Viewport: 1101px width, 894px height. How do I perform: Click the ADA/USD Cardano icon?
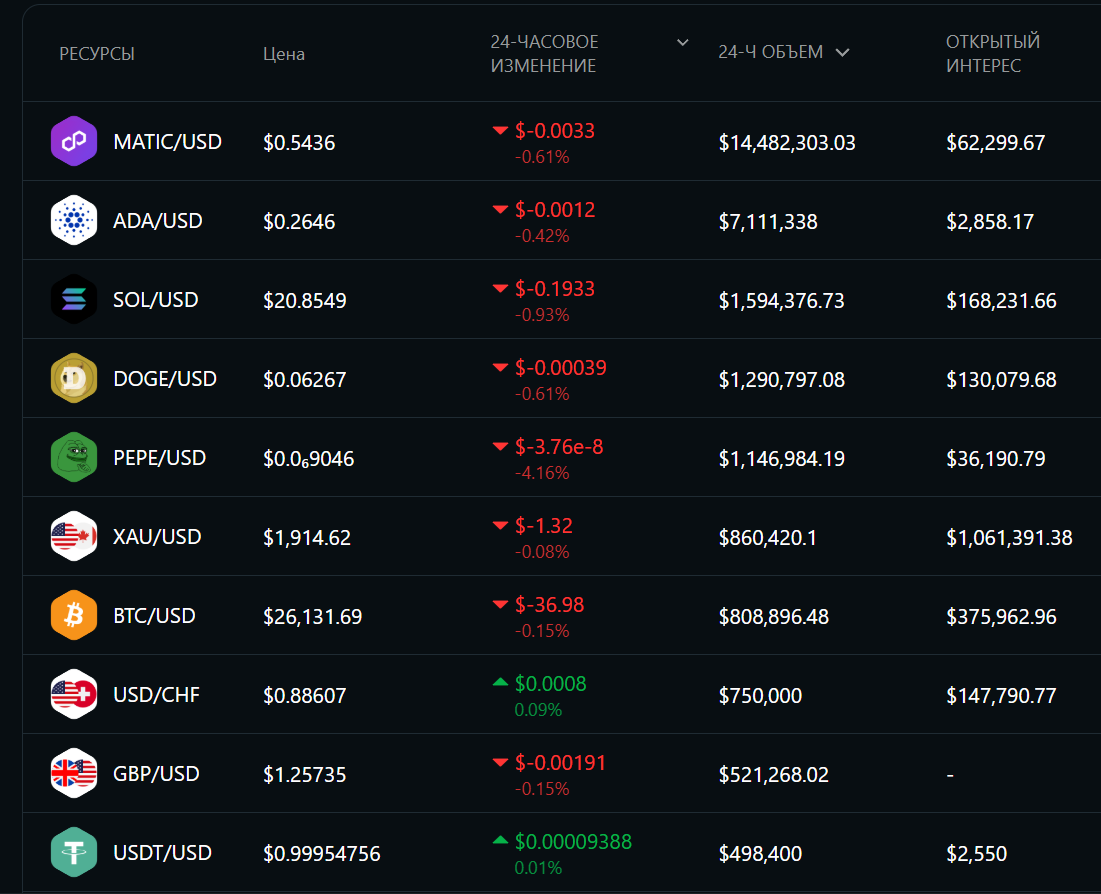pyautogui.click(x=74, y=221)
